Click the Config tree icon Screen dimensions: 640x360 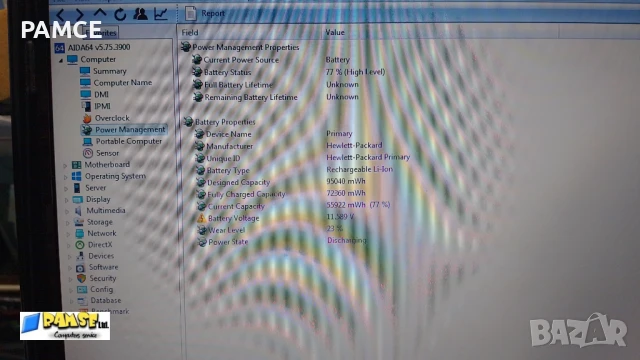(x=82, y=289)
